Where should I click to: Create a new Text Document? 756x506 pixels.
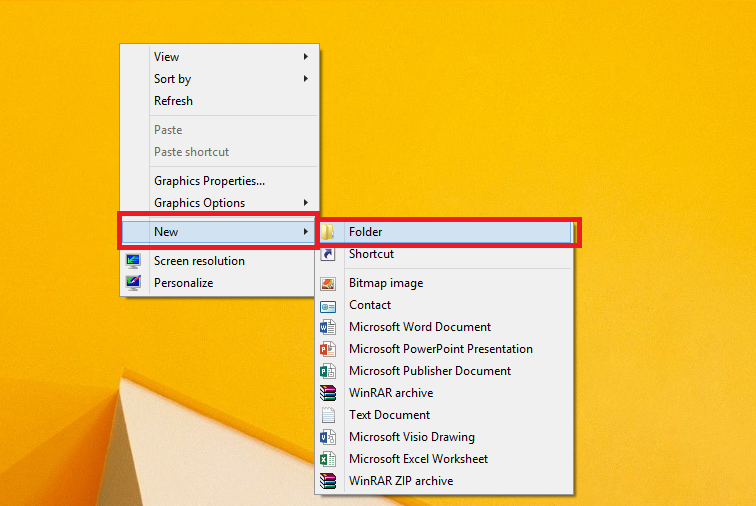445,415
